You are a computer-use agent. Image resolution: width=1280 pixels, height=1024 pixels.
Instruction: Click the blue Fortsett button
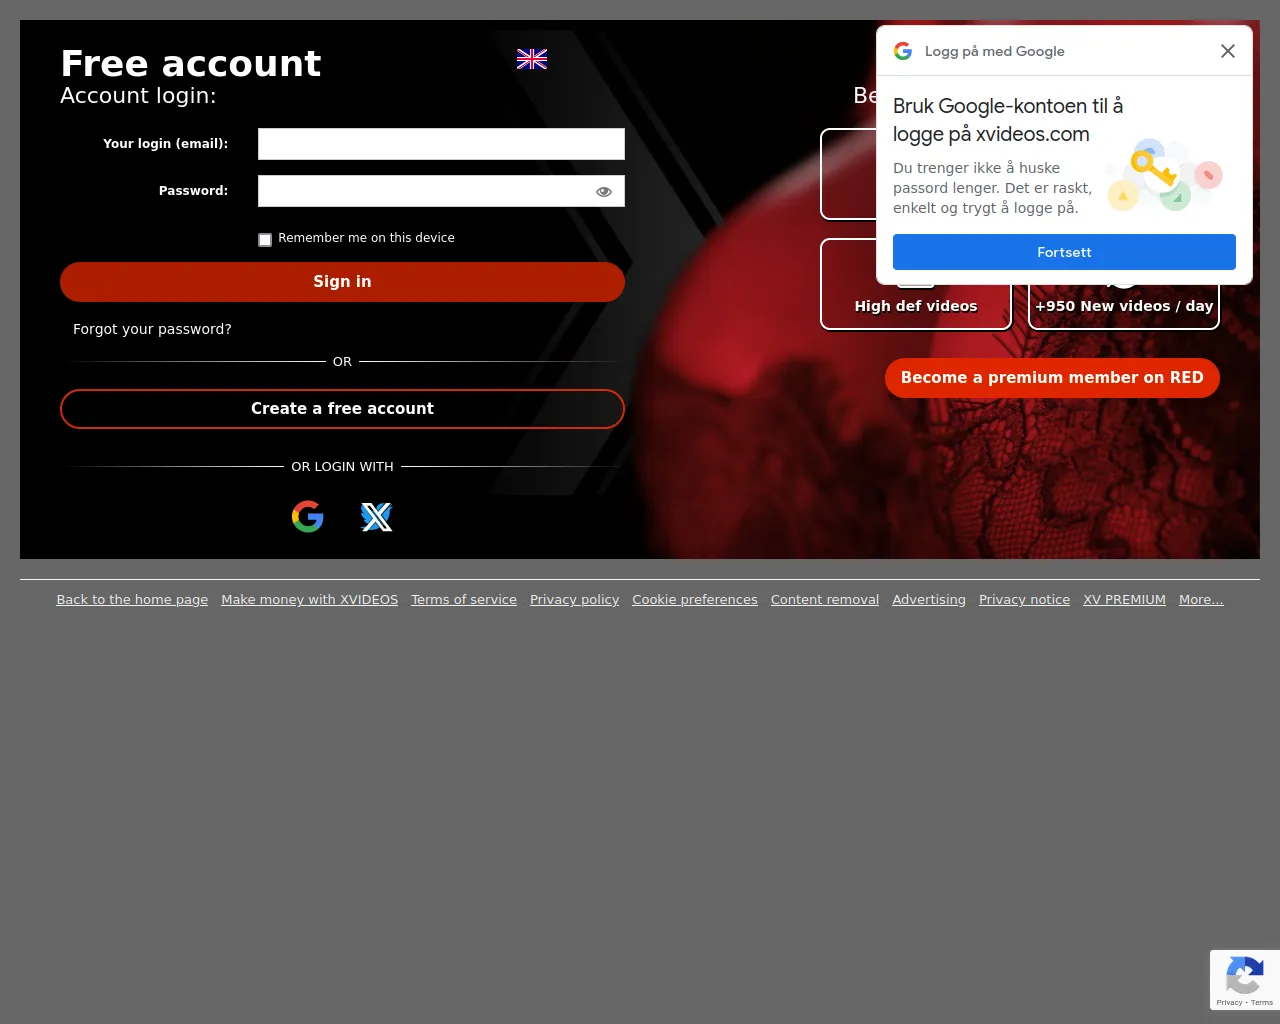(1064, 252)
